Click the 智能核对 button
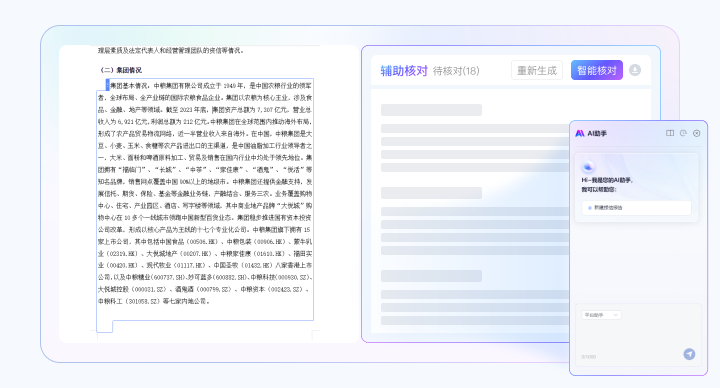 596,70
